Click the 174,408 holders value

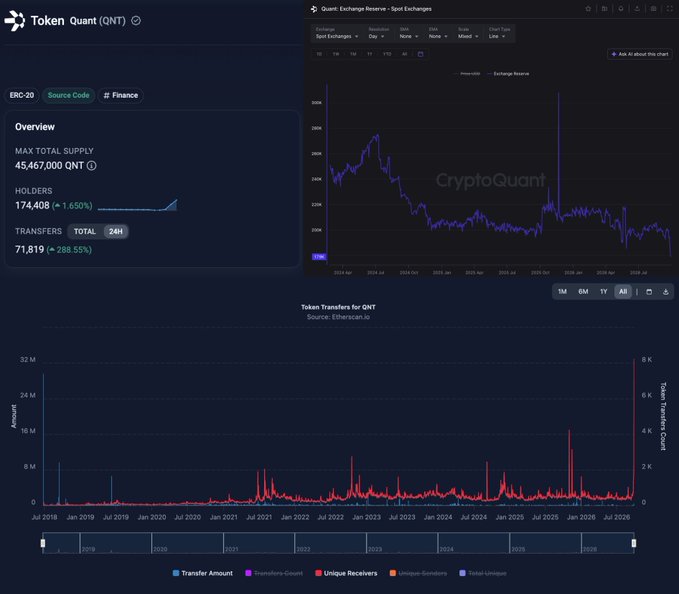point(32,206)
